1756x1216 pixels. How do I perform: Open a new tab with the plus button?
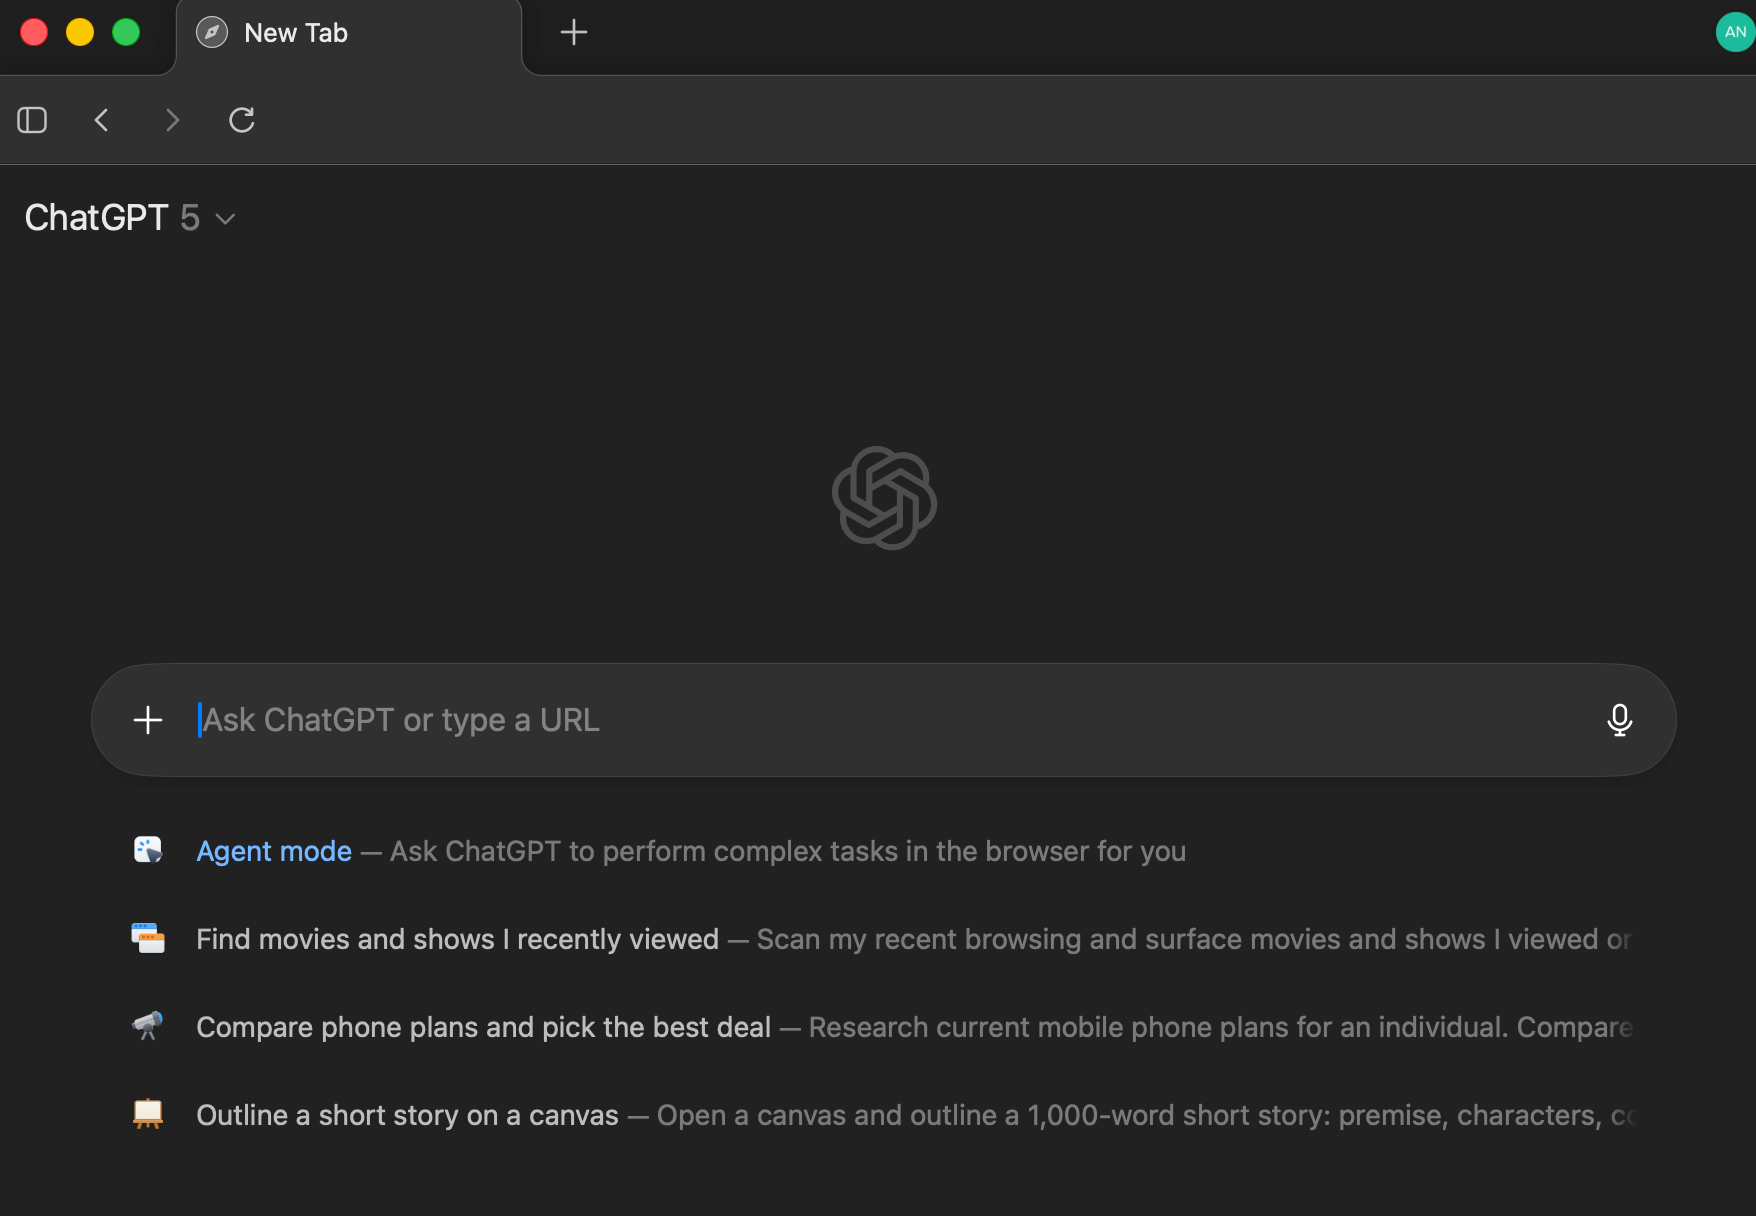click(573, 31)
